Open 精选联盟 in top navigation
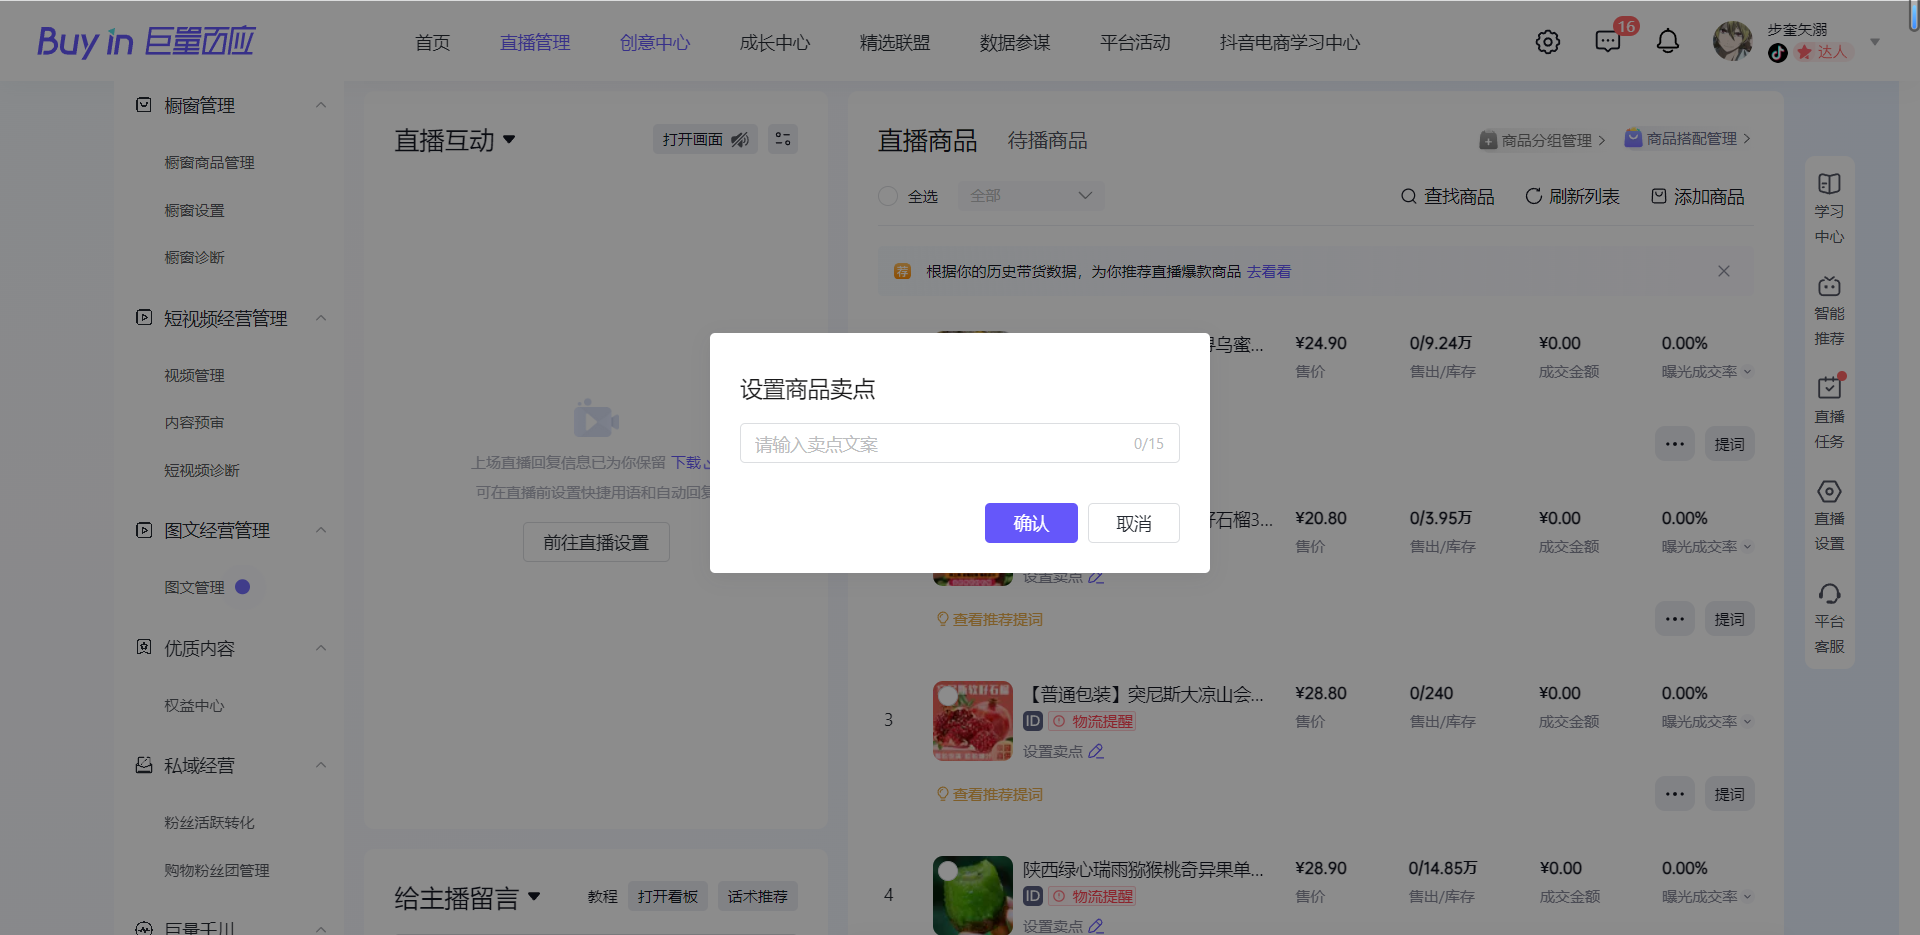 point(895,42)
